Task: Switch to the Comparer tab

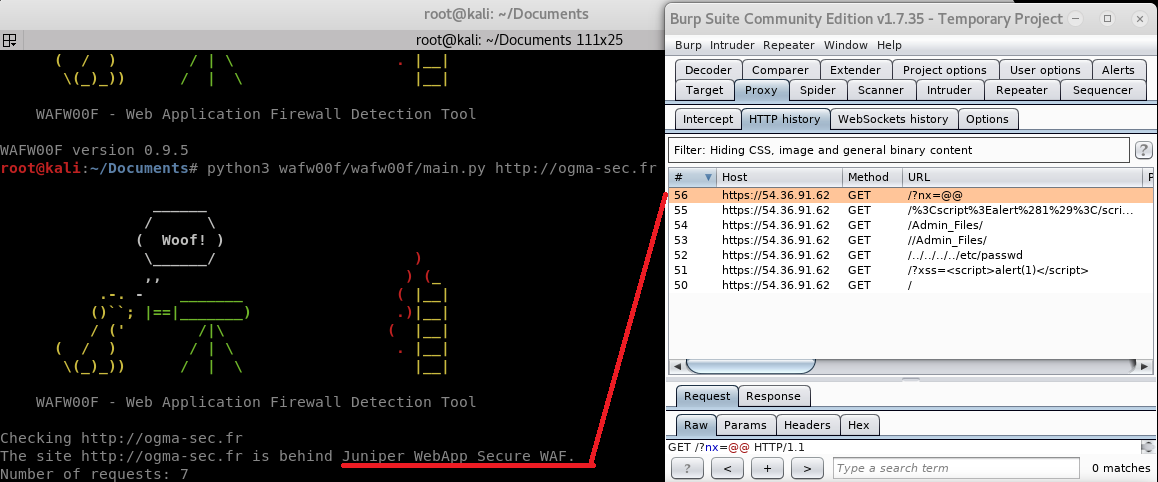Action: [x=781, y=70]
